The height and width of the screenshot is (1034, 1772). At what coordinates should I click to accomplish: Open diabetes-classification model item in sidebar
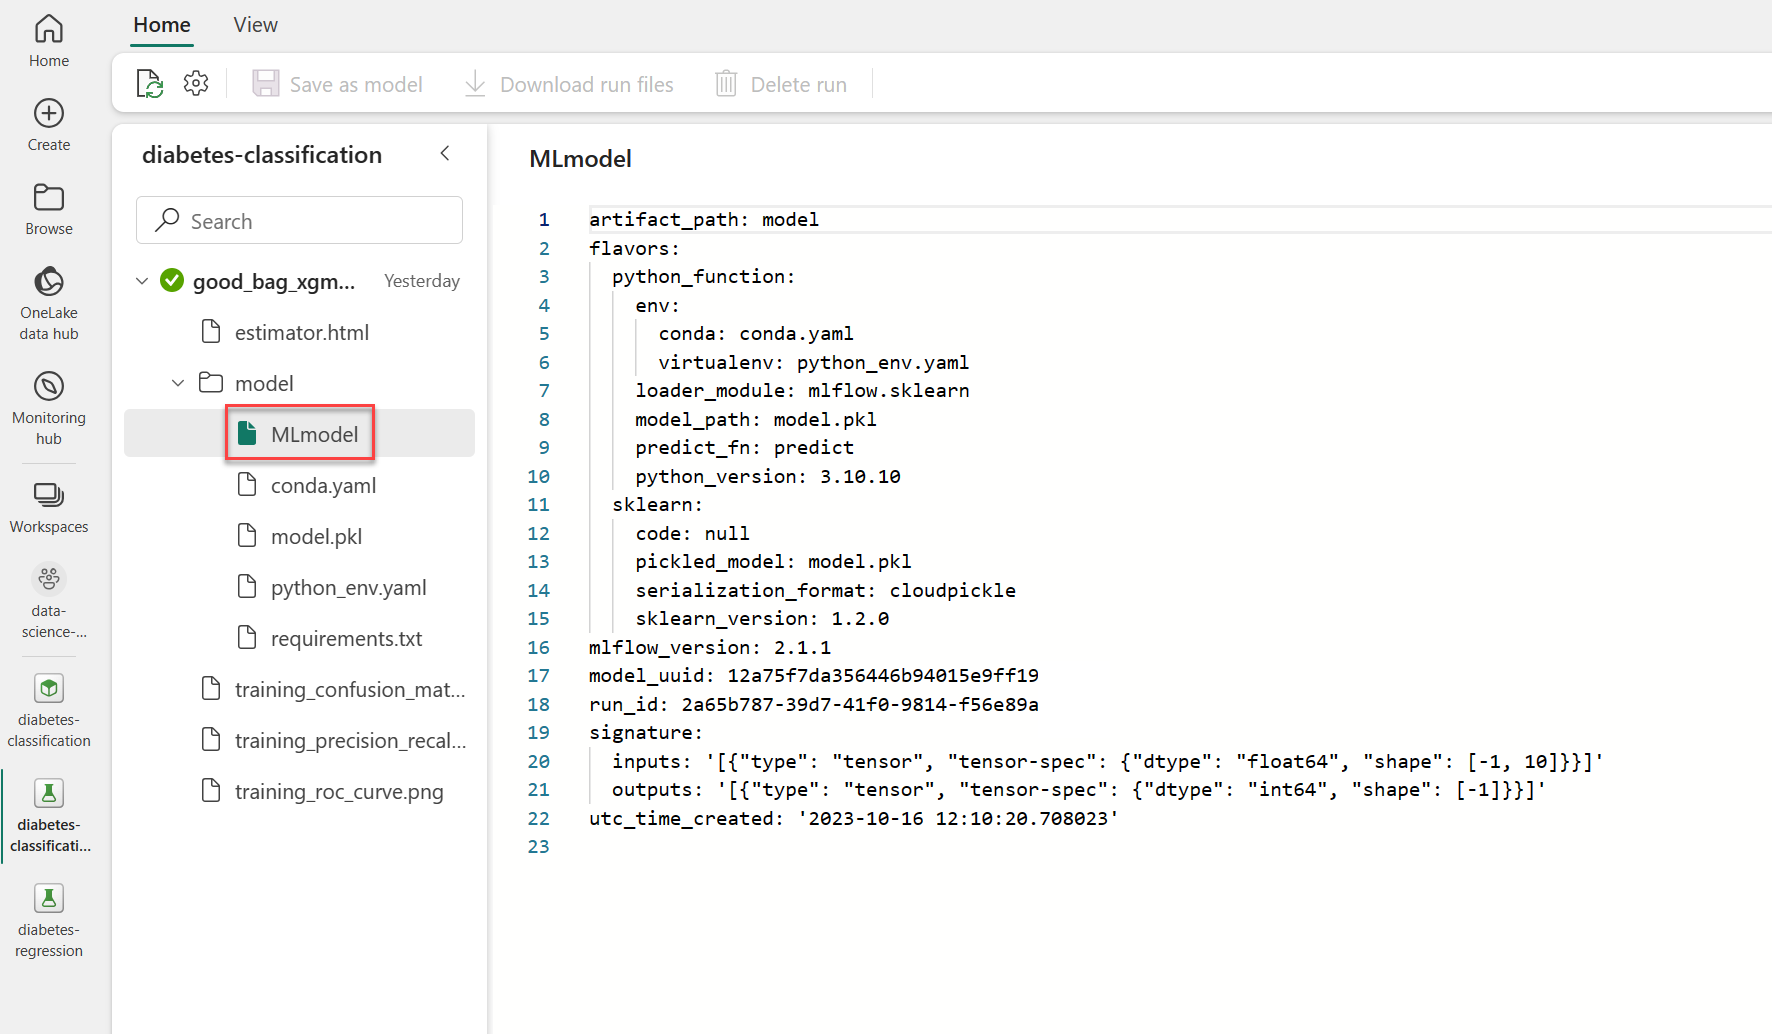tap(49, 710)
